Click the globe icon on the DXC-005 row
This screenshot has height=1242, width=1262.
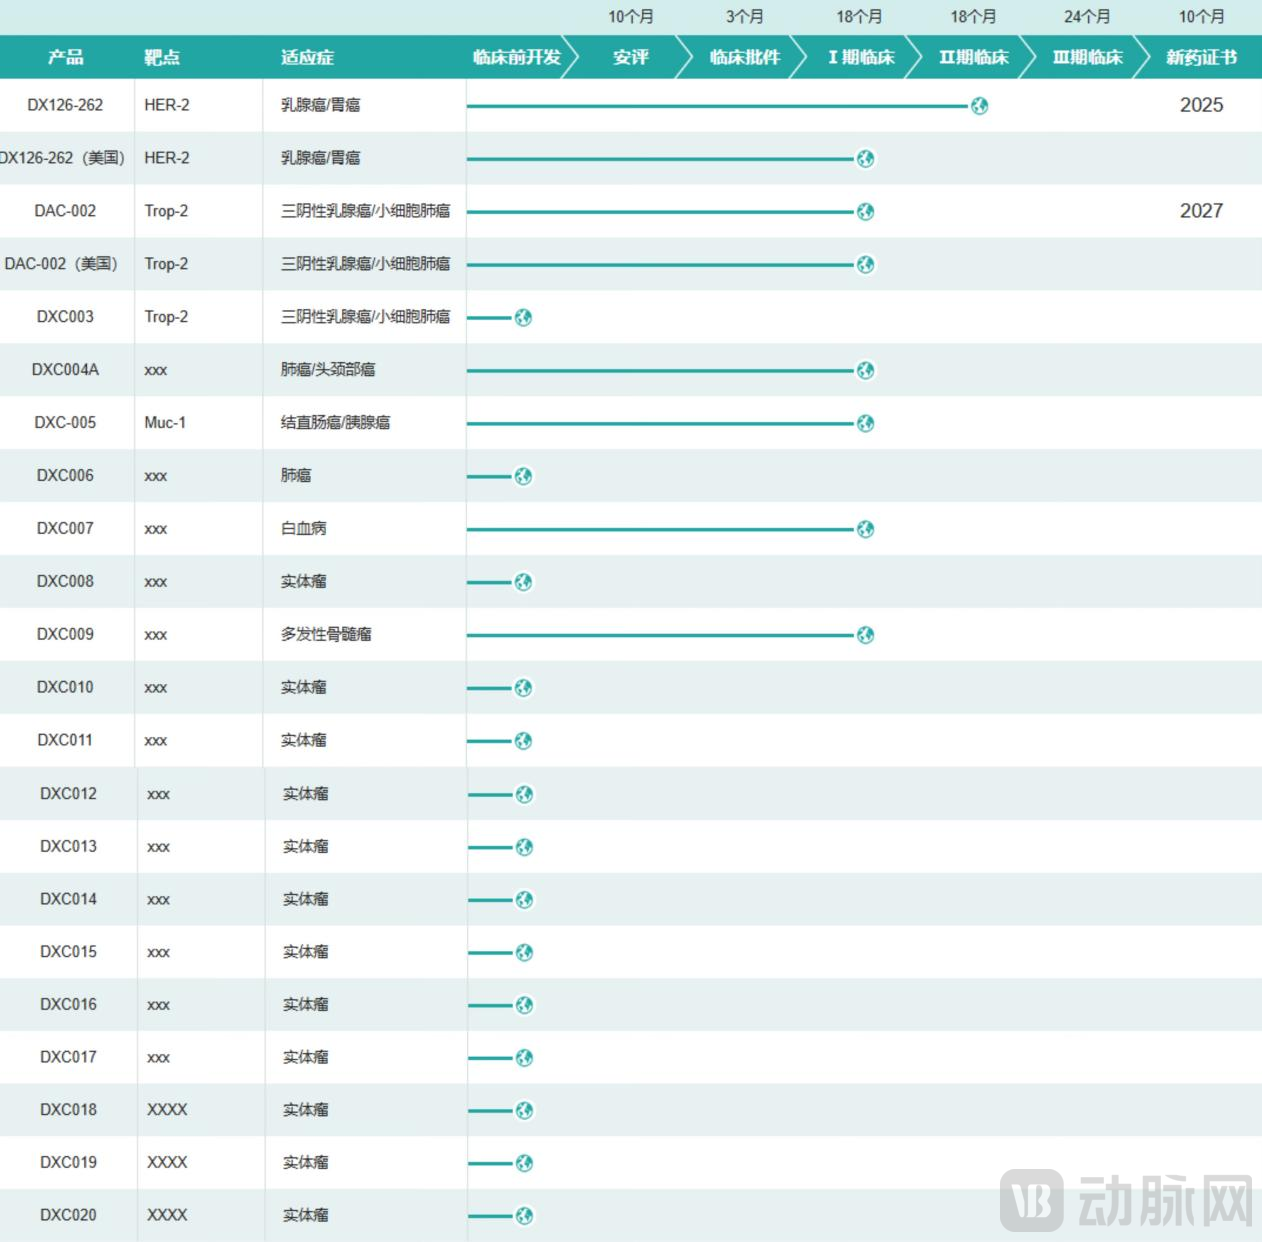click(866, 423)
